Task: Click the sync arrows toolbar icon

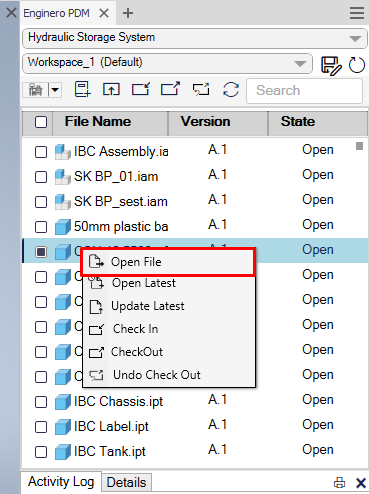Action: coord(231,90)
